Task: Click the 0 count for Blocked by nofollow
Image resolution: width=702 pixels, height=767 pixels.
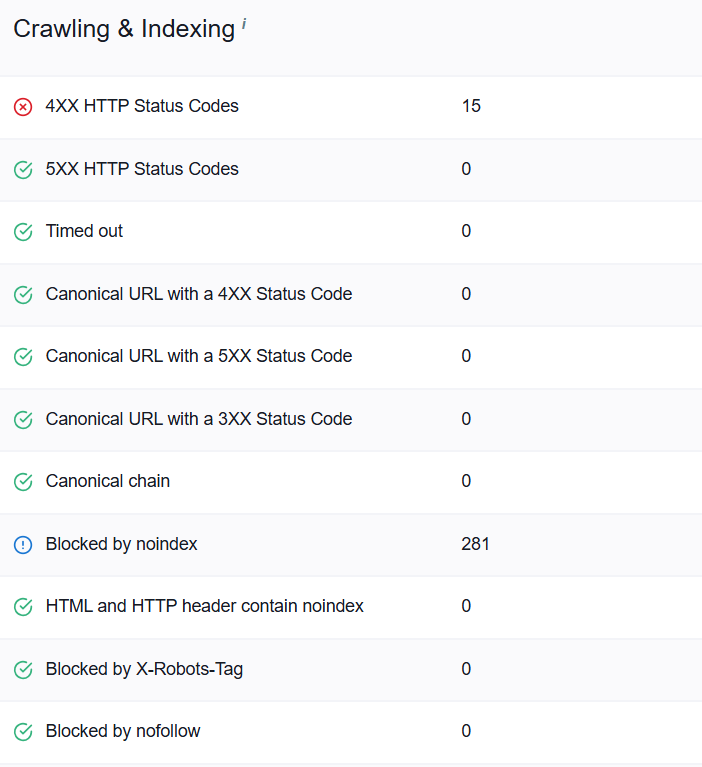Action: pos(466,731)
